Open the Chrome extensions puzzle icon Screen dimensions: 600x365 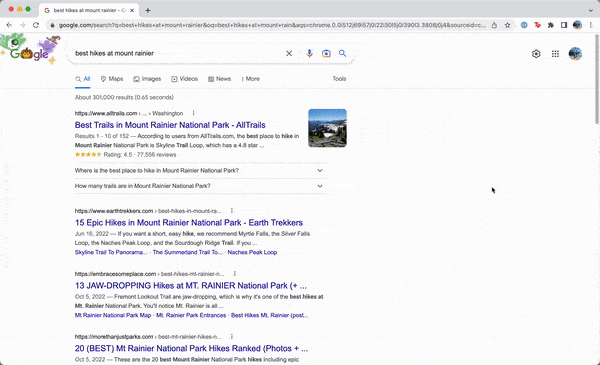click(x=551, y=25)
